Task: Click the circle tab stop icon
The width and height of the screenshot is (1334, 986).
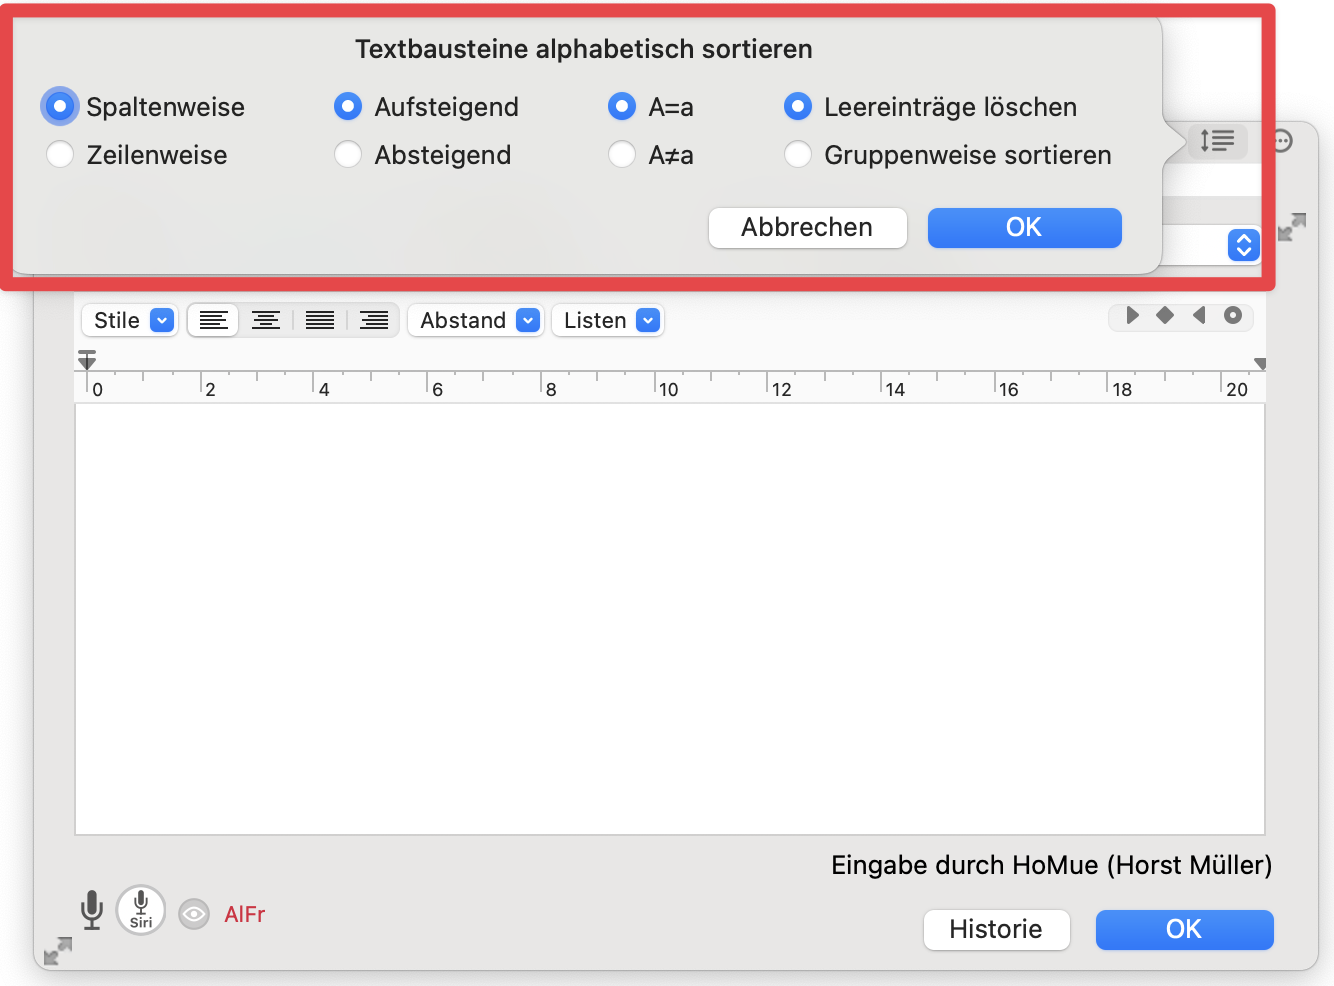Action: coord(1233,316)
